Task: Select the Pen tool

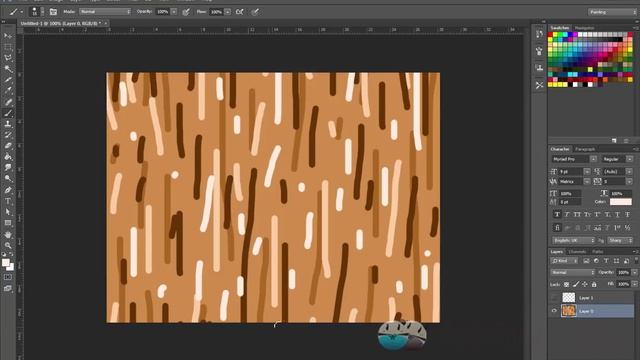Action: point(8,190)
